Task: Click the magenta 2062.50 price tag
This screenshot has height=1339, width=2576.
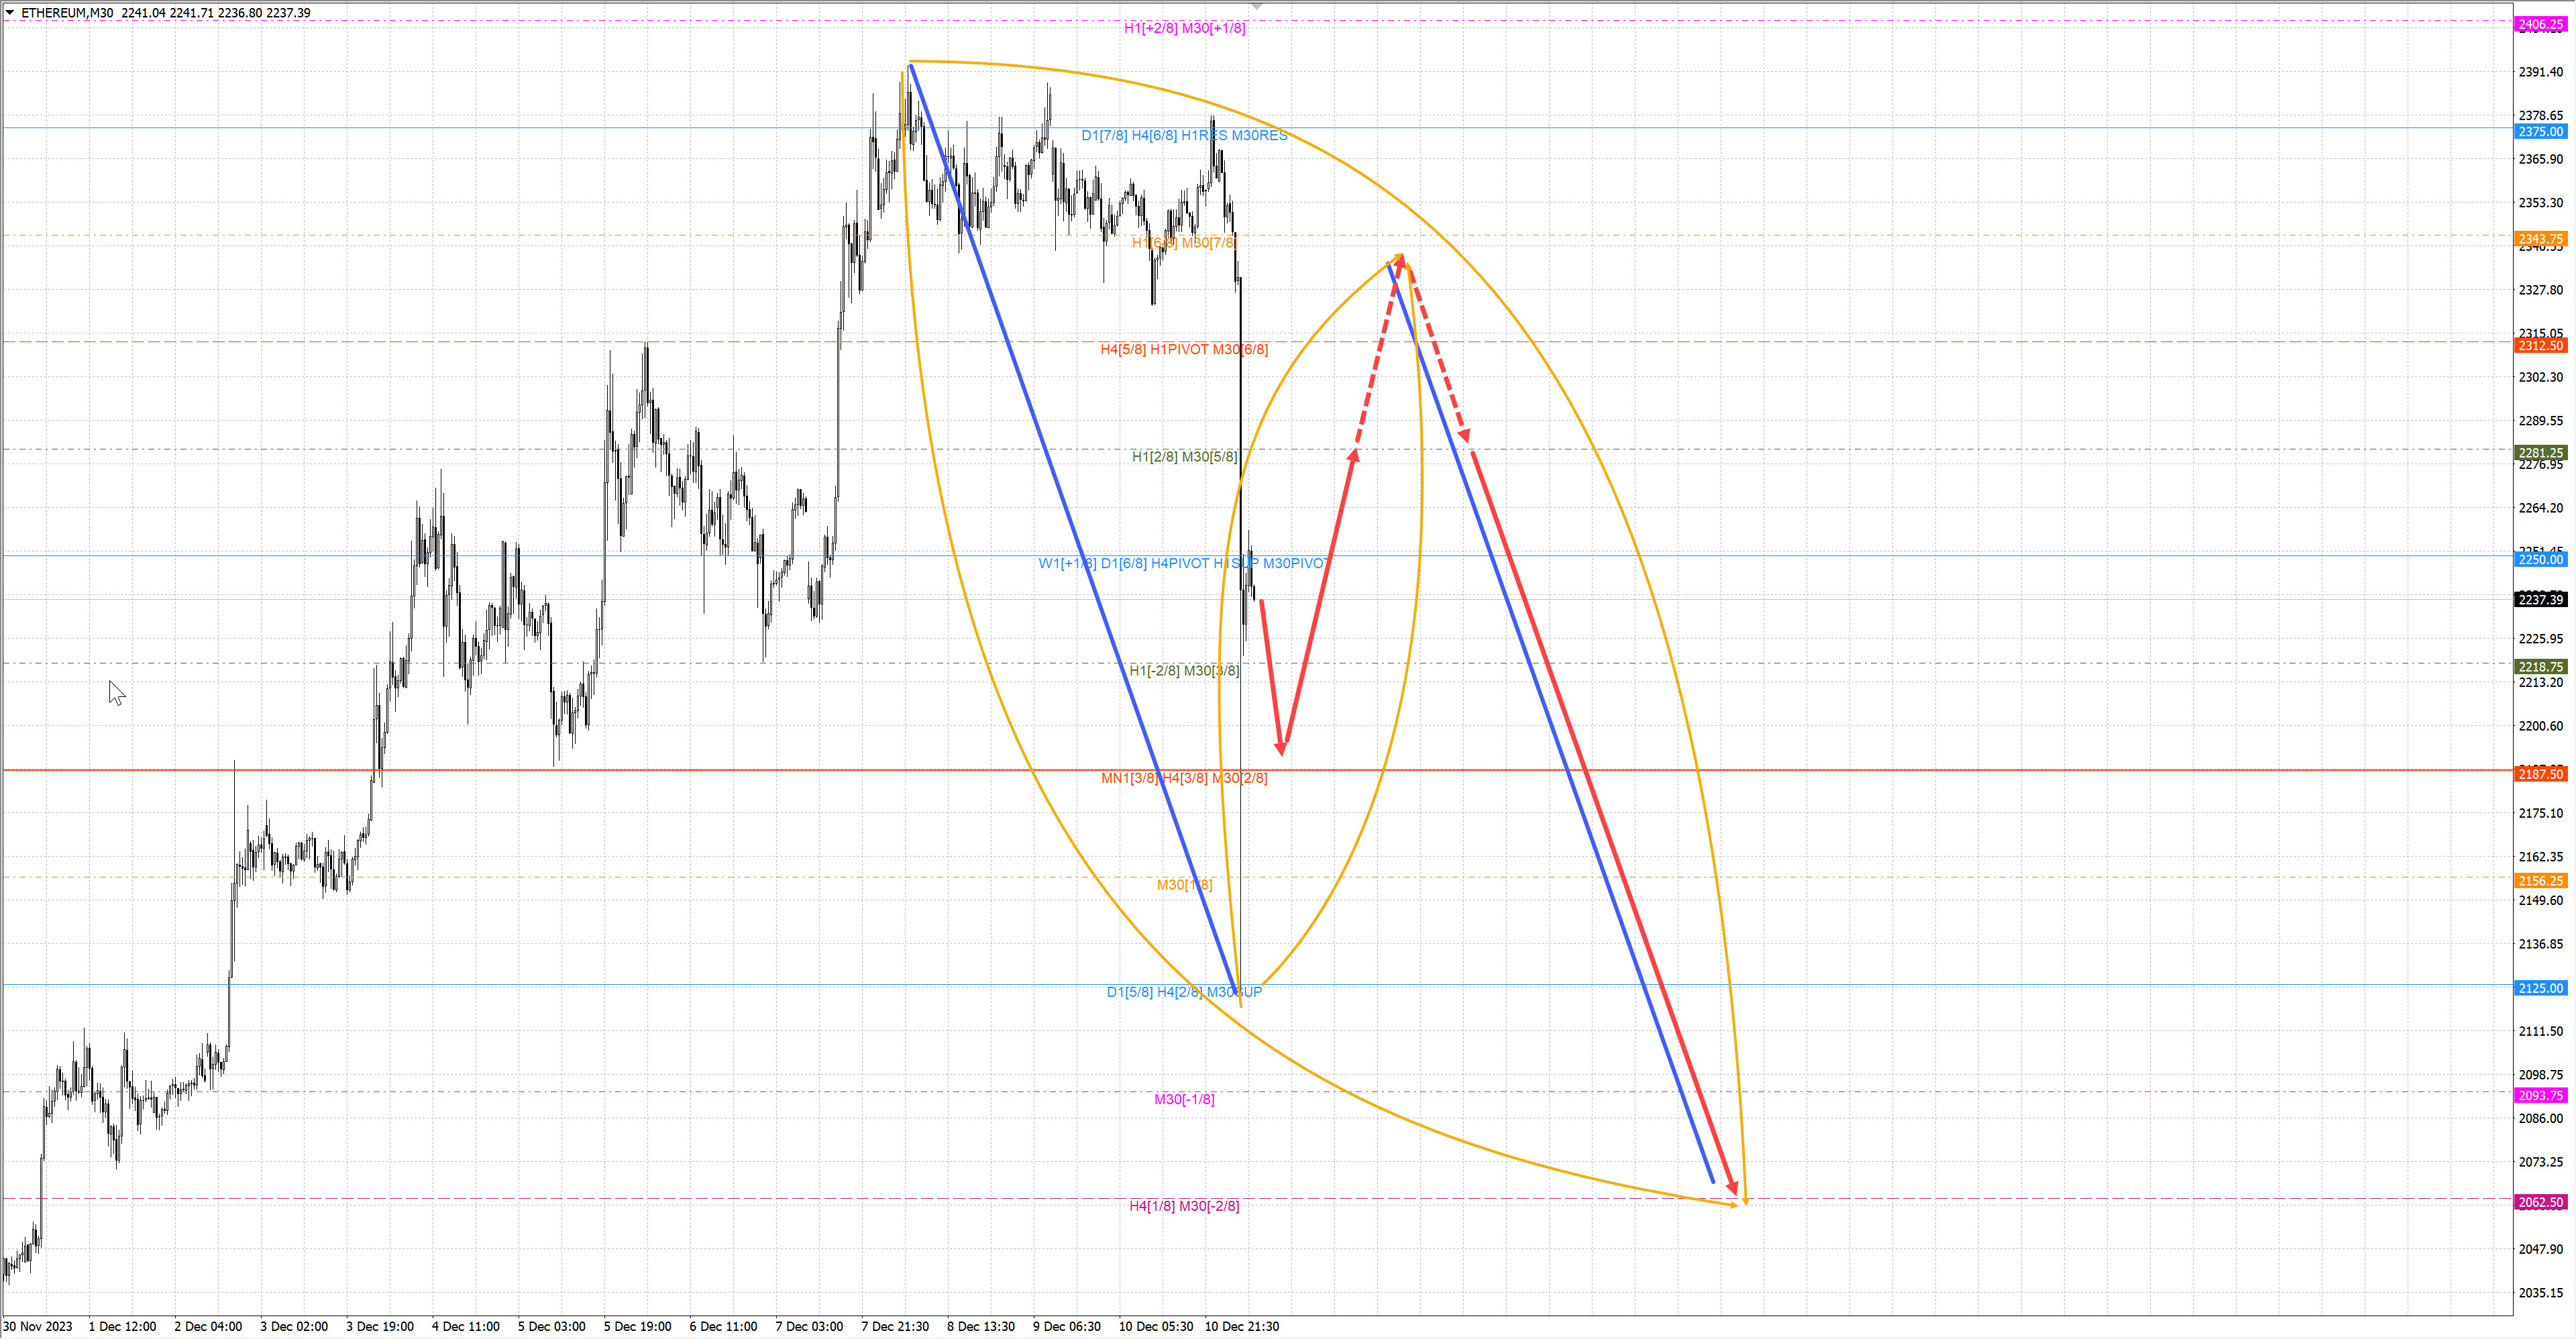Action: point(2540,1202)
